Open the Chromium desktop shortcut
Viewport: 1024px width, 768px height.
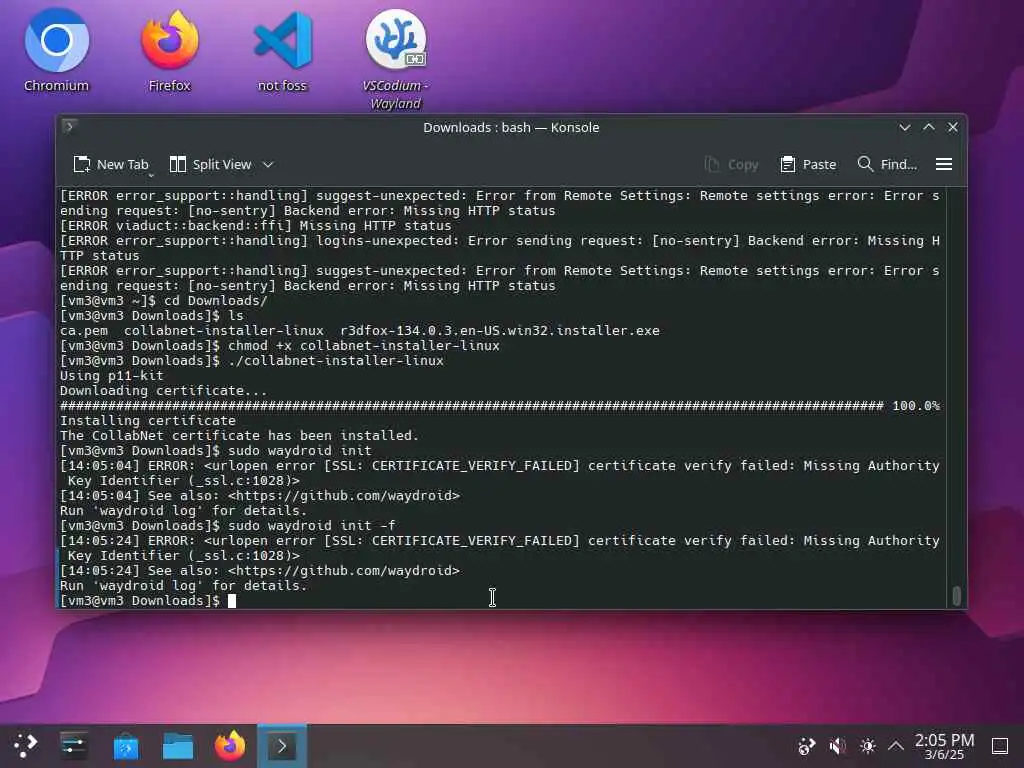pyautogui.click(x=56, y=50)
